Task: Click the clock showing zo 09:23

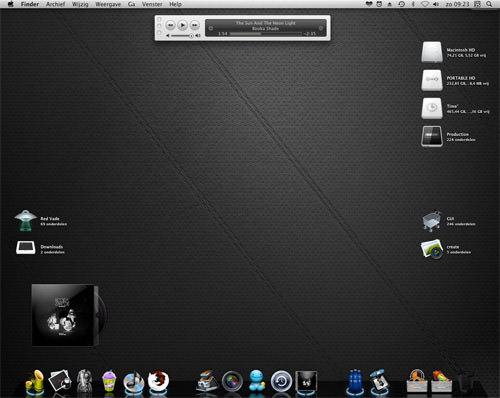Action: click(457, 4)
